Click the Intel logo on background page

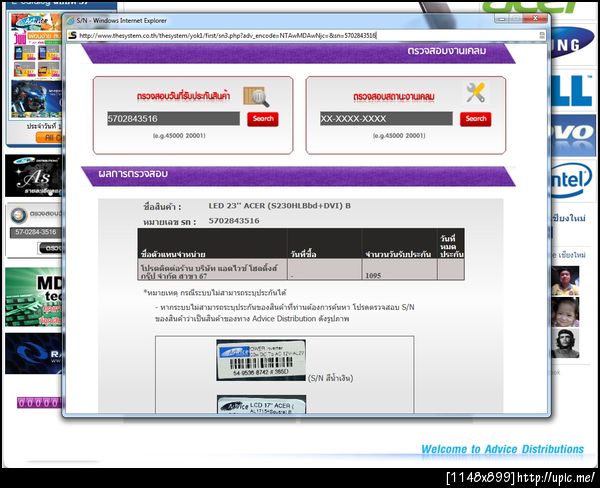(x=571, y=180)
